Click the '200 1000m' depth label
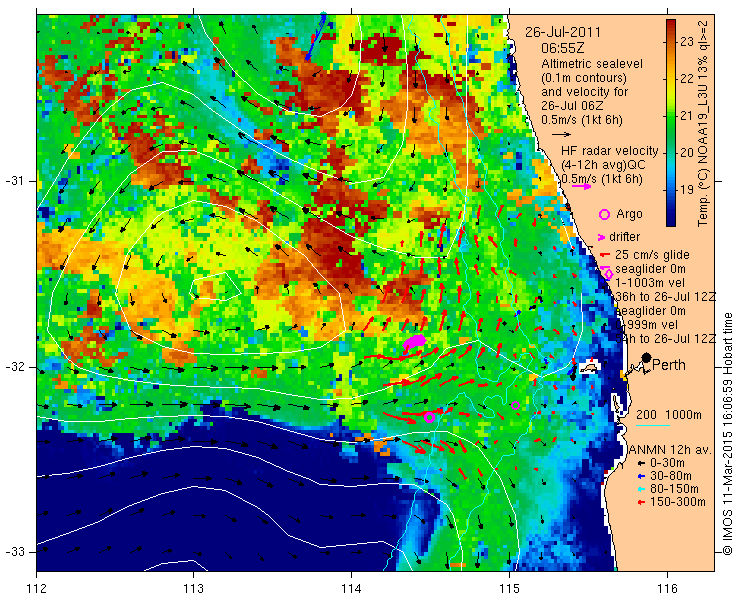 click(669, 415)
